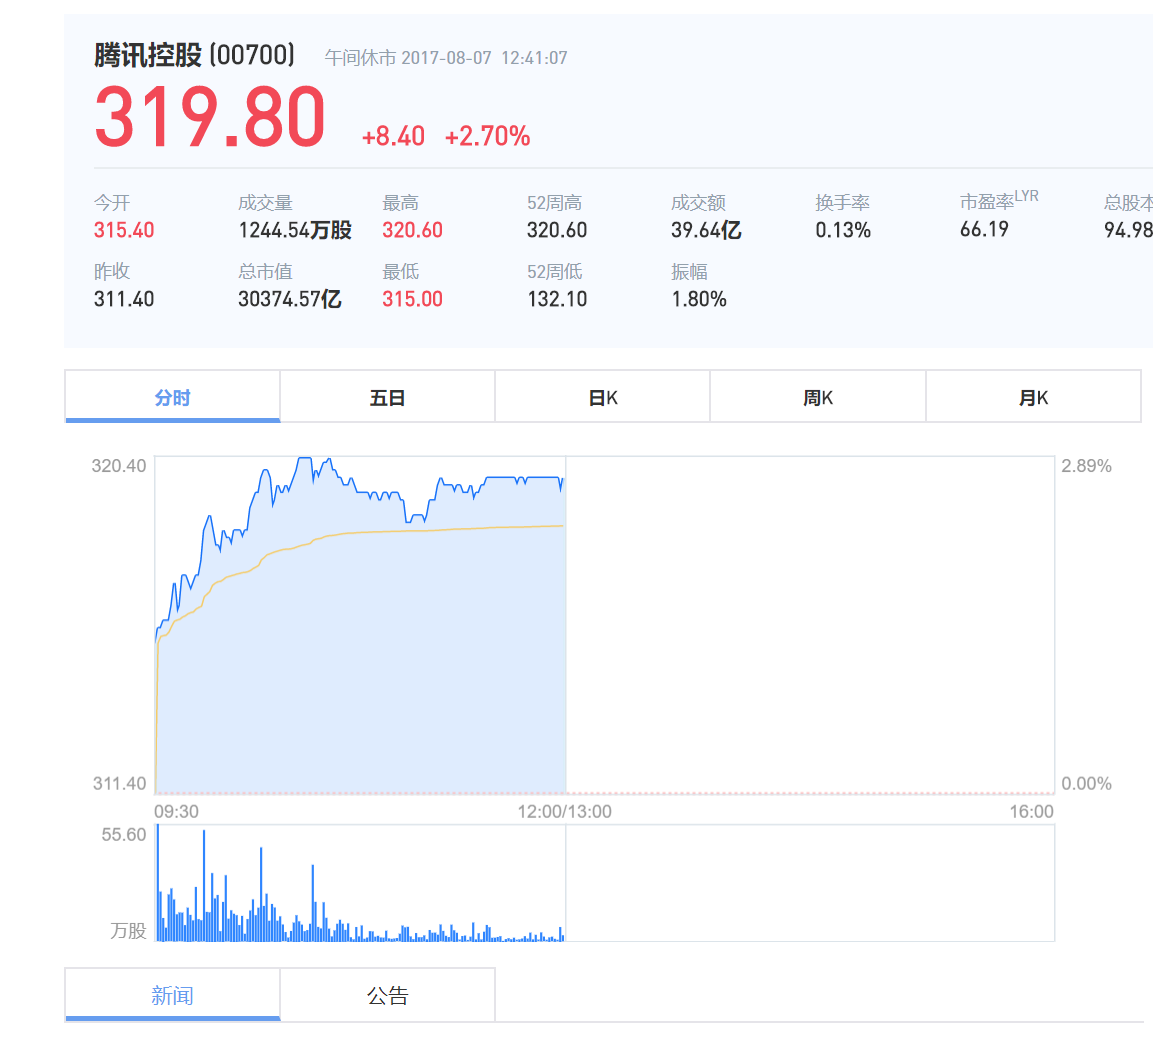Viewport: 1153px width, 1039px height.
Task: Open the 公告 announcements tab
Action: pyautogui.click(x=388, y=995)
